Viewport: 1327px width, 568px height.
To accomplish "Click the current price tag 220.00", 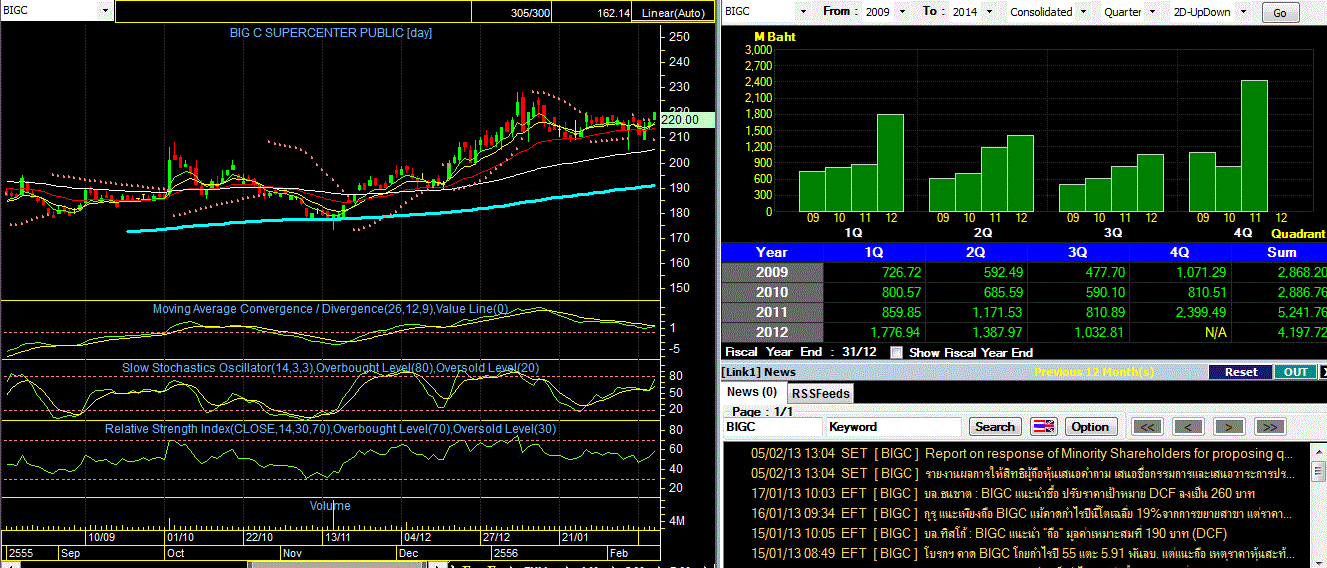I will pyautogui.click(x=685, y=119).
